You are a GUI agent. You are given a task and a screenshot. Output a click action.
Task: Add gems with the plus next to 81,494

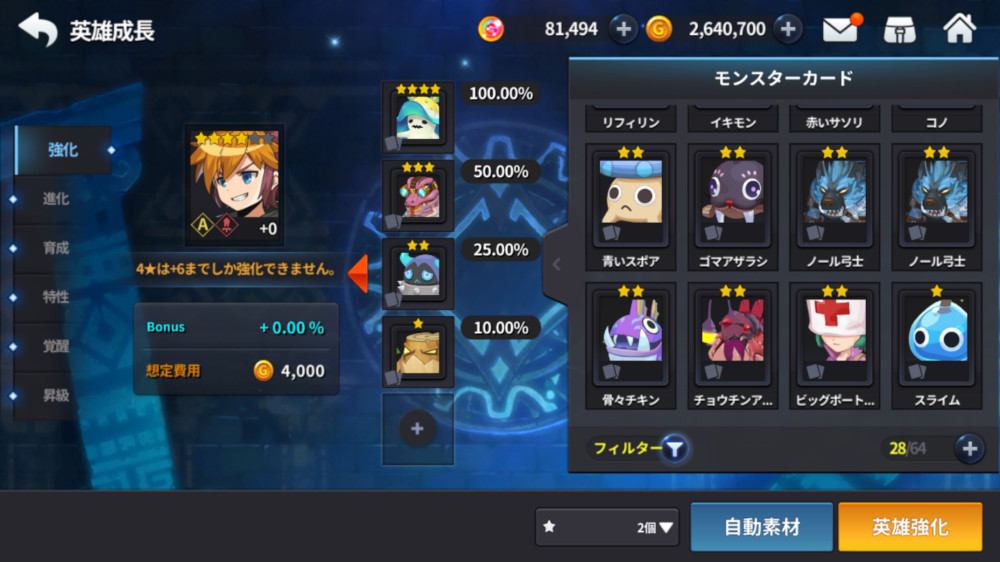tap(624, 29)
